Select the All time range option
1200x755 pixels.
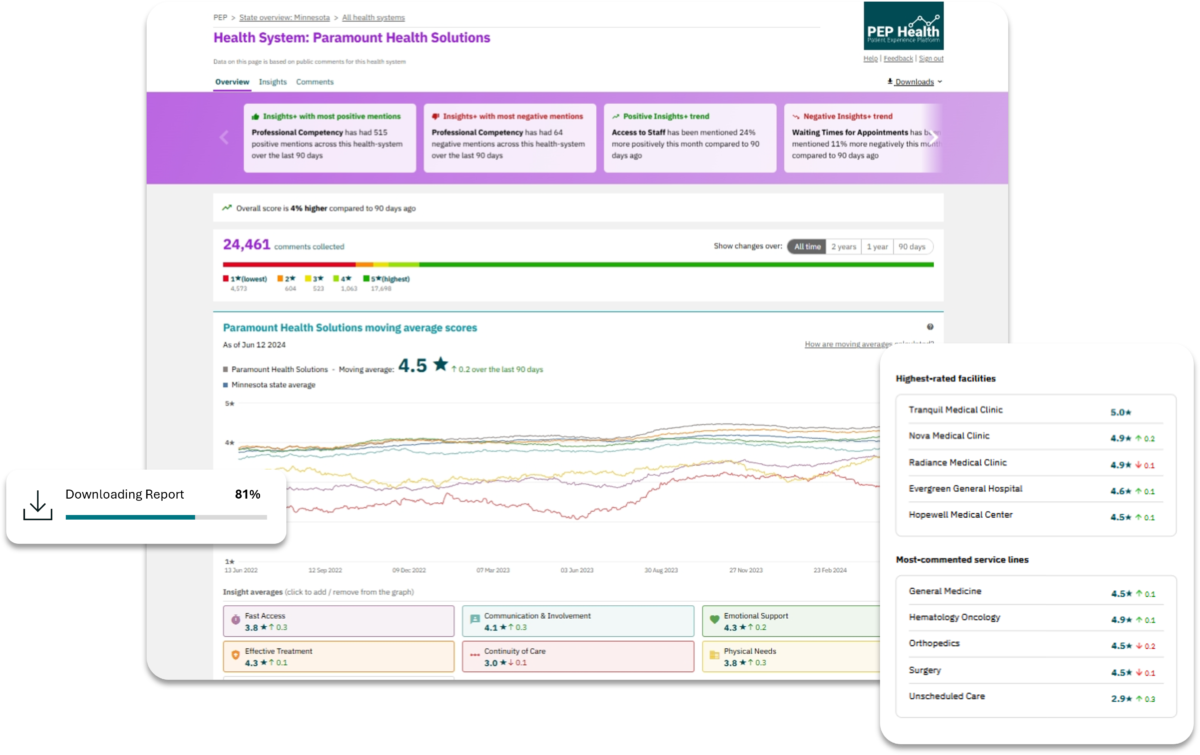(806, 246)
